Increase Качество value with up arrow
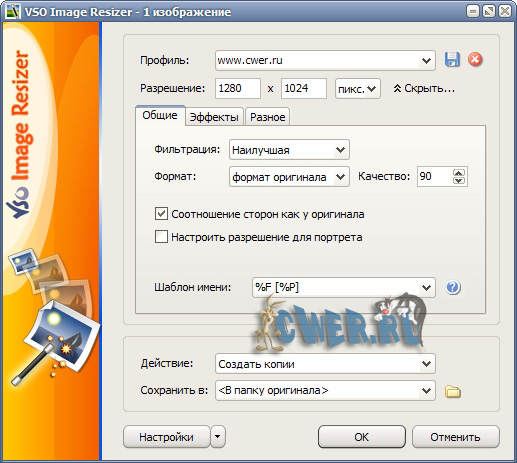 point(459,173)
